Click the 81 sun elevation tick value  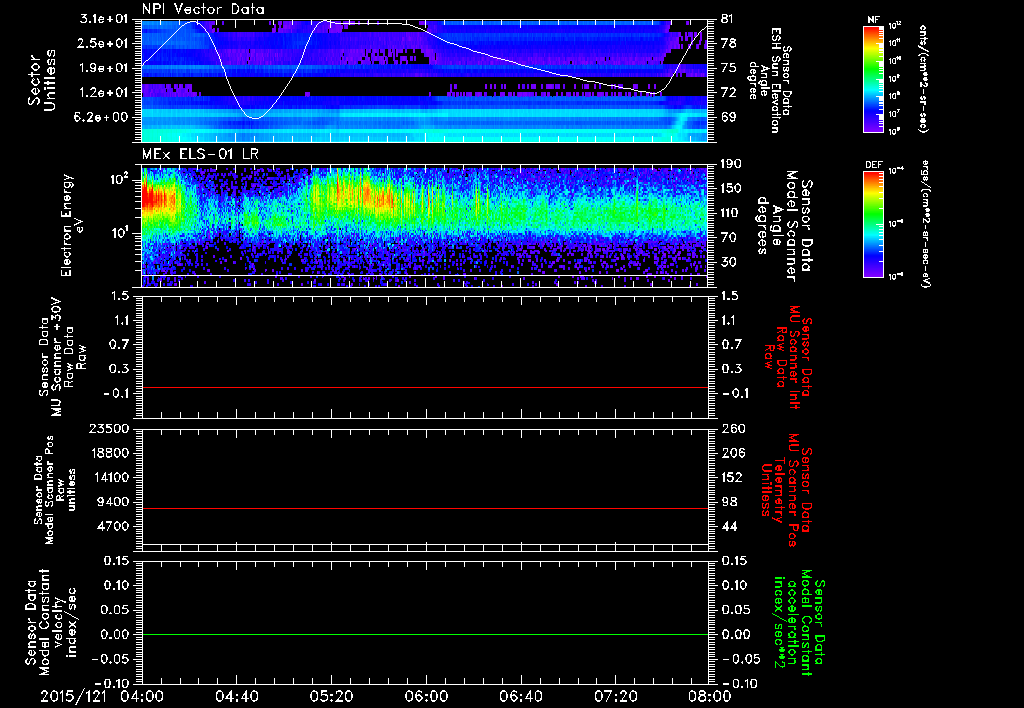point(729,20)
